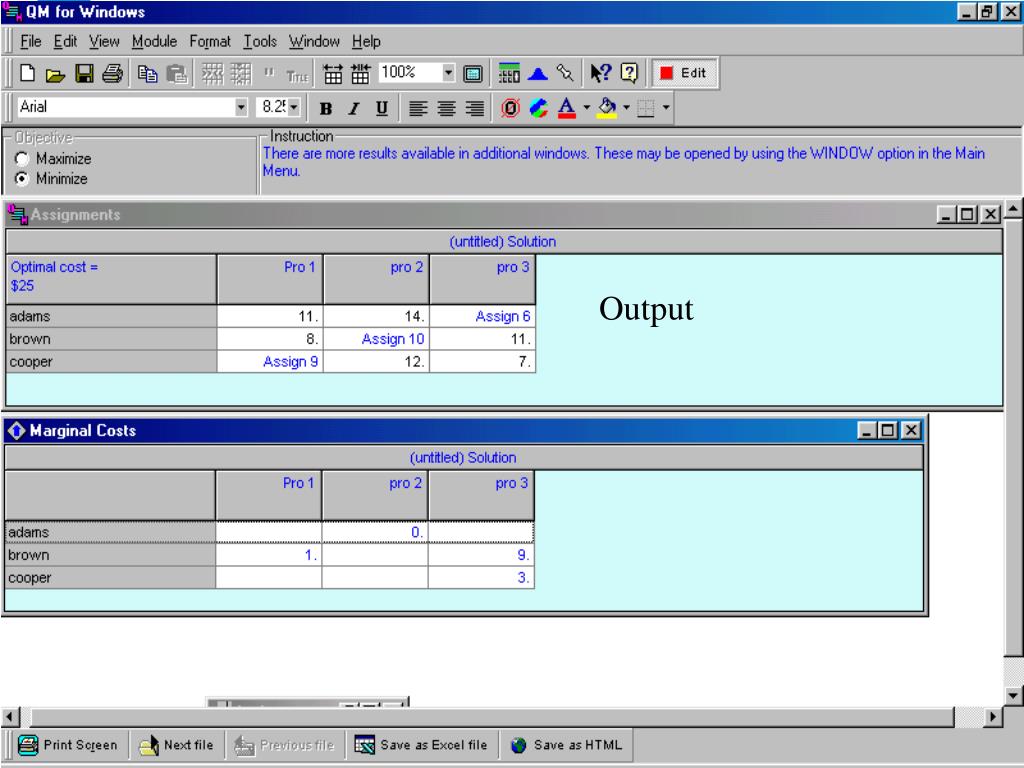The width and height of the screenshot is (1024, 768).
Task: Click the Edit button with red square
Action: tap(684, 73)
